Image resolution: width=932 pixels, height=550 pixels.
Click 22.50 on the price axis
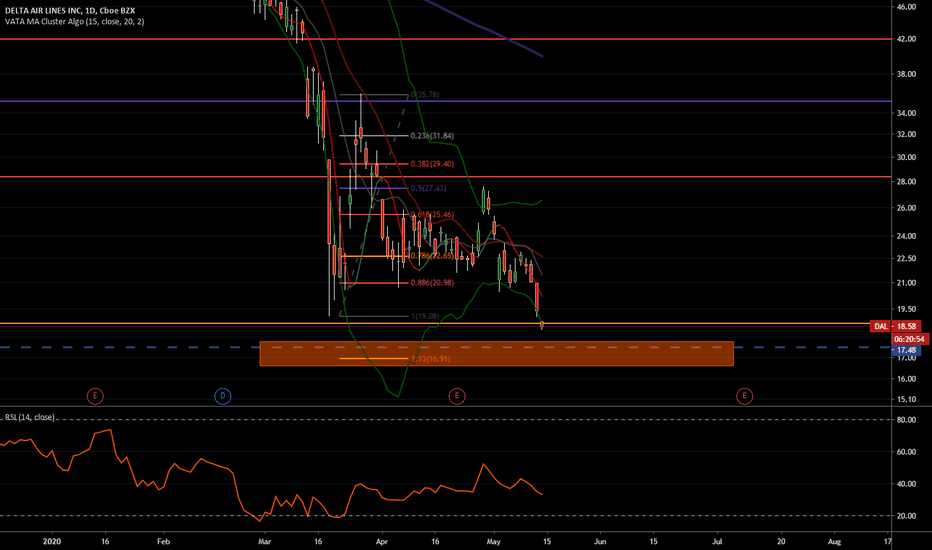pos(906,259)
